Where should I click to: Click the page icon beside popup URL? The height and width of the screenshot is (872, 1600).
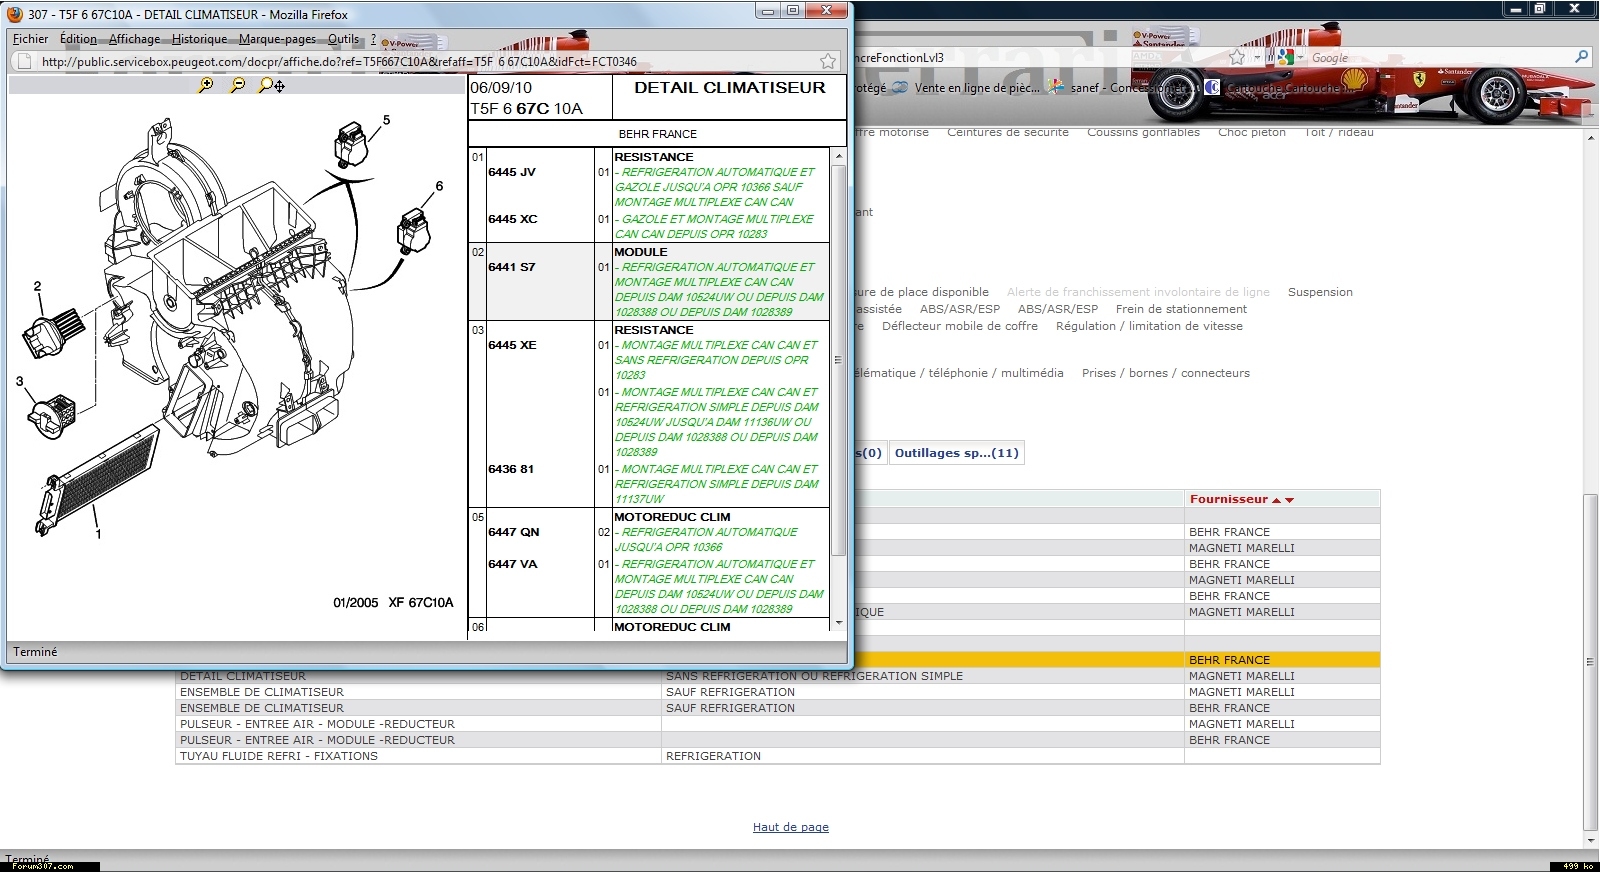point(25,61)
